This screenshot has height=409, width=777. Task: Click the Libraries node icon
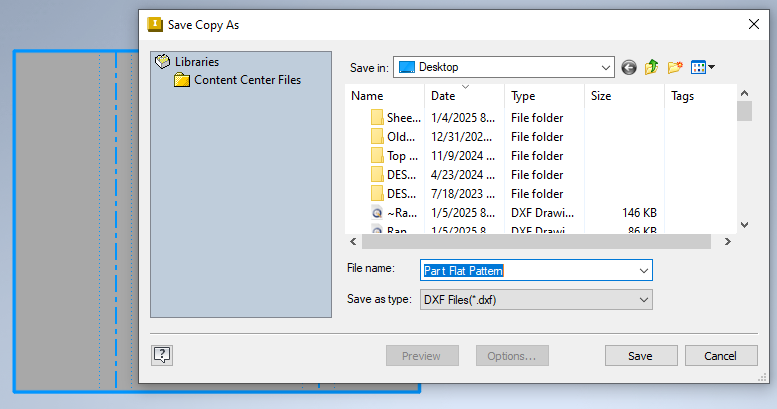pyautogui.click(x=163, y=62)
